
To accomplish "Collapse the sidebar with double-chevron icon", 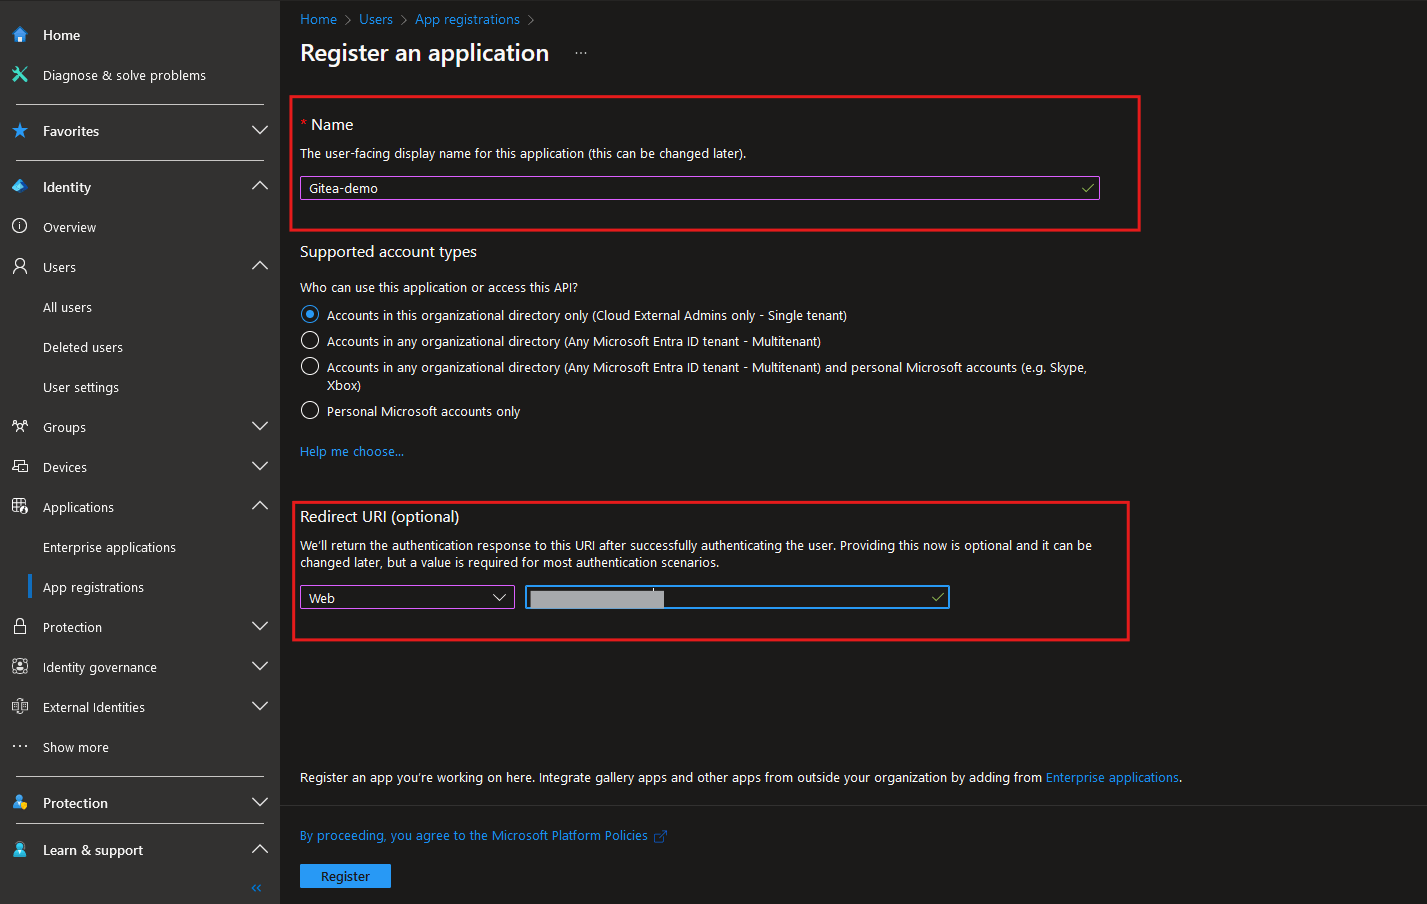I will [257, 888].
